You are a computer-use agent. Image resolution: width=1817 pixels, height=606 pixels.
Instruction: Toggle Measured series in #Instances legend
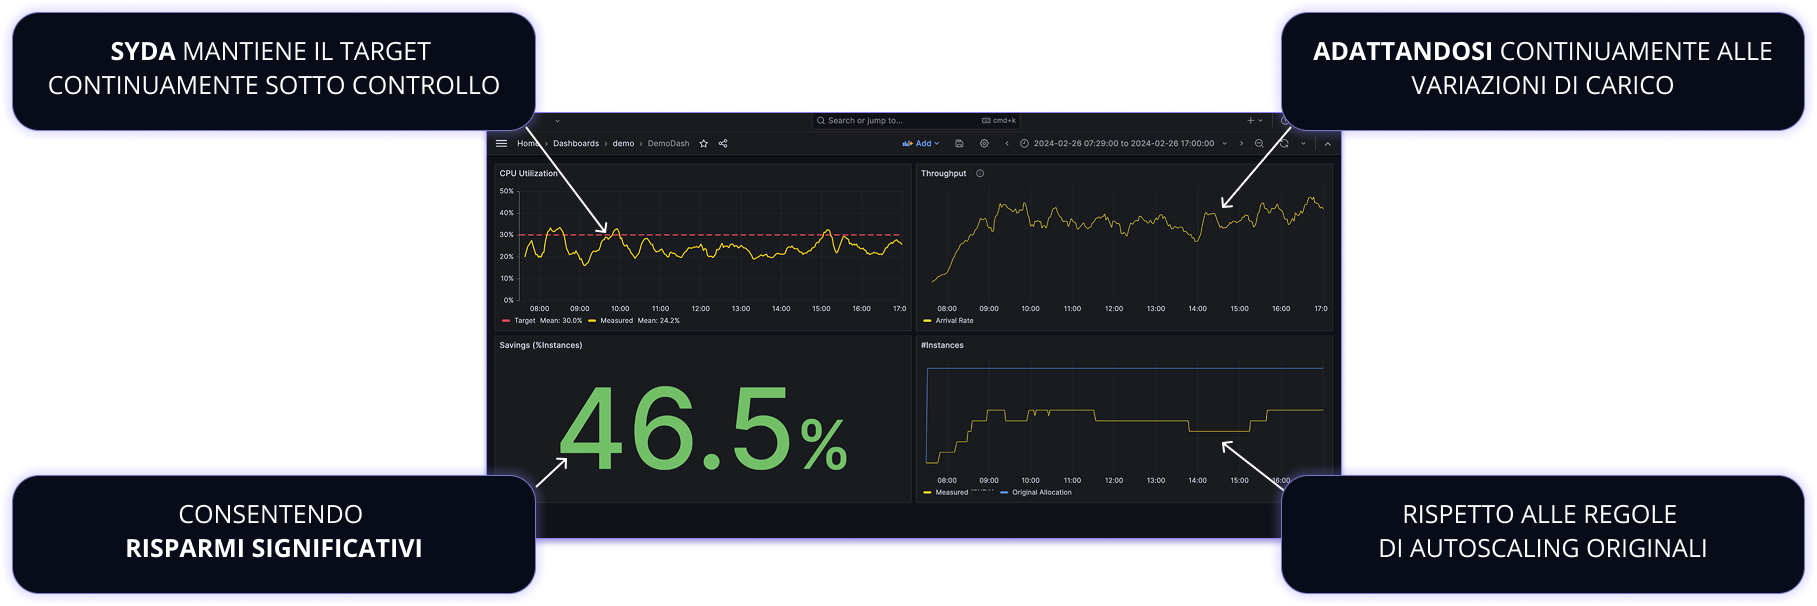click(x=952, y=493)
